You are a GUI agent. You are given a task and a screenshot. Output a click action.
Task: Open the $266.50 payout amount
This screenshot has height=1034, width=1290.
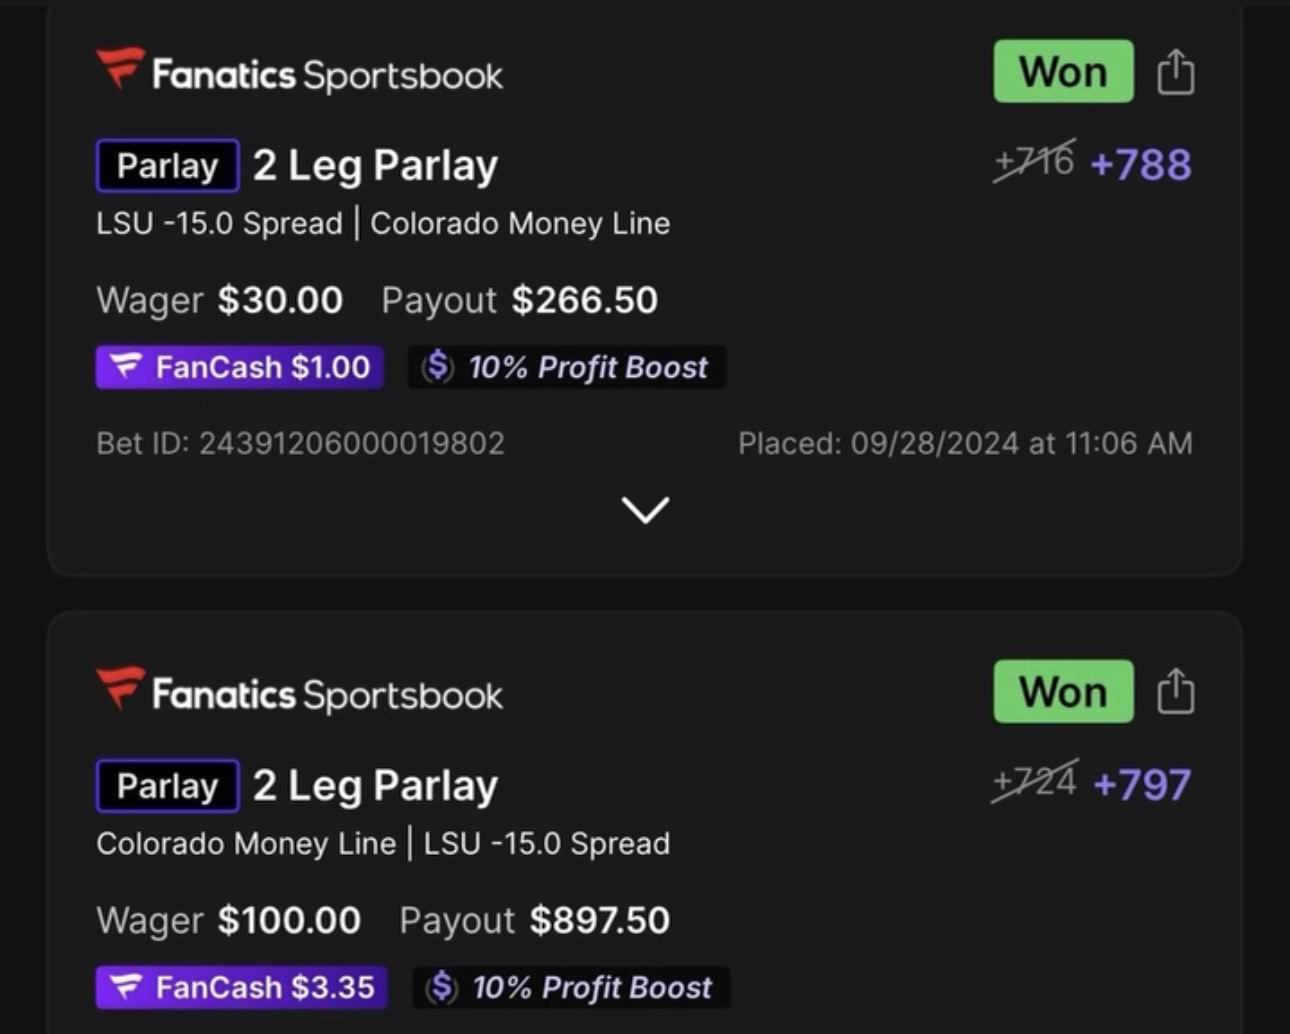click(x=585, y=300)
